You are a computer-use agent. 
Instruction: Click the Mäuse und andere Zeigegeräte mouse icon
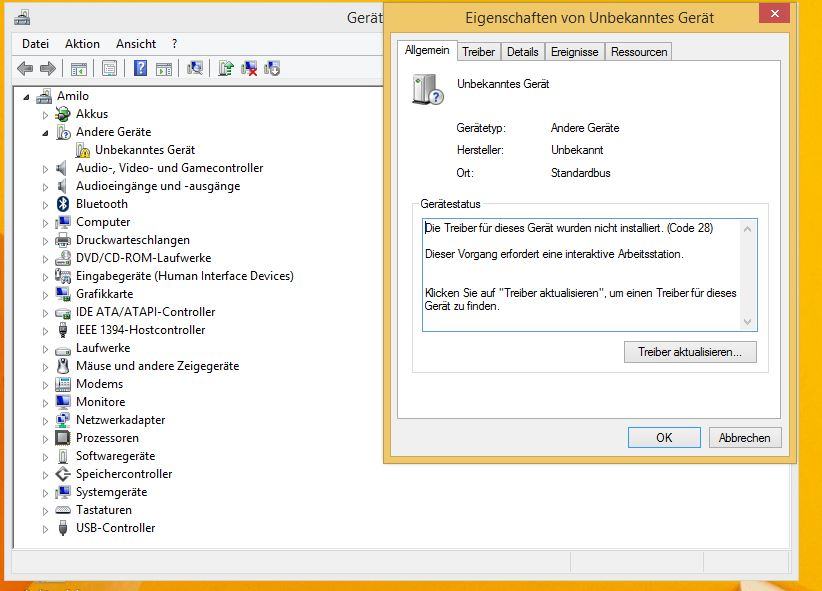(63, 366)
